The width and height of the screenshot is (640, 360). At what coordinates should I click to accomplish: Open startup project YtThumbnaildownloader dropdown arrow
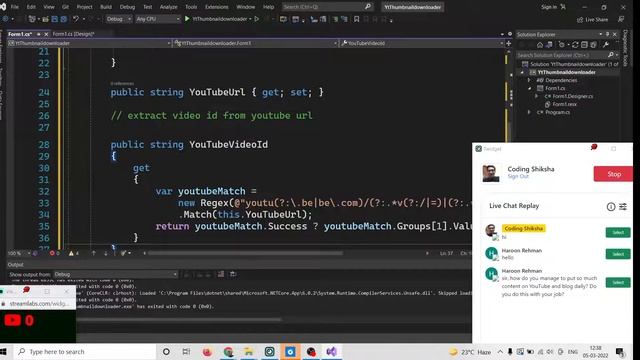[x=250, y=19]
